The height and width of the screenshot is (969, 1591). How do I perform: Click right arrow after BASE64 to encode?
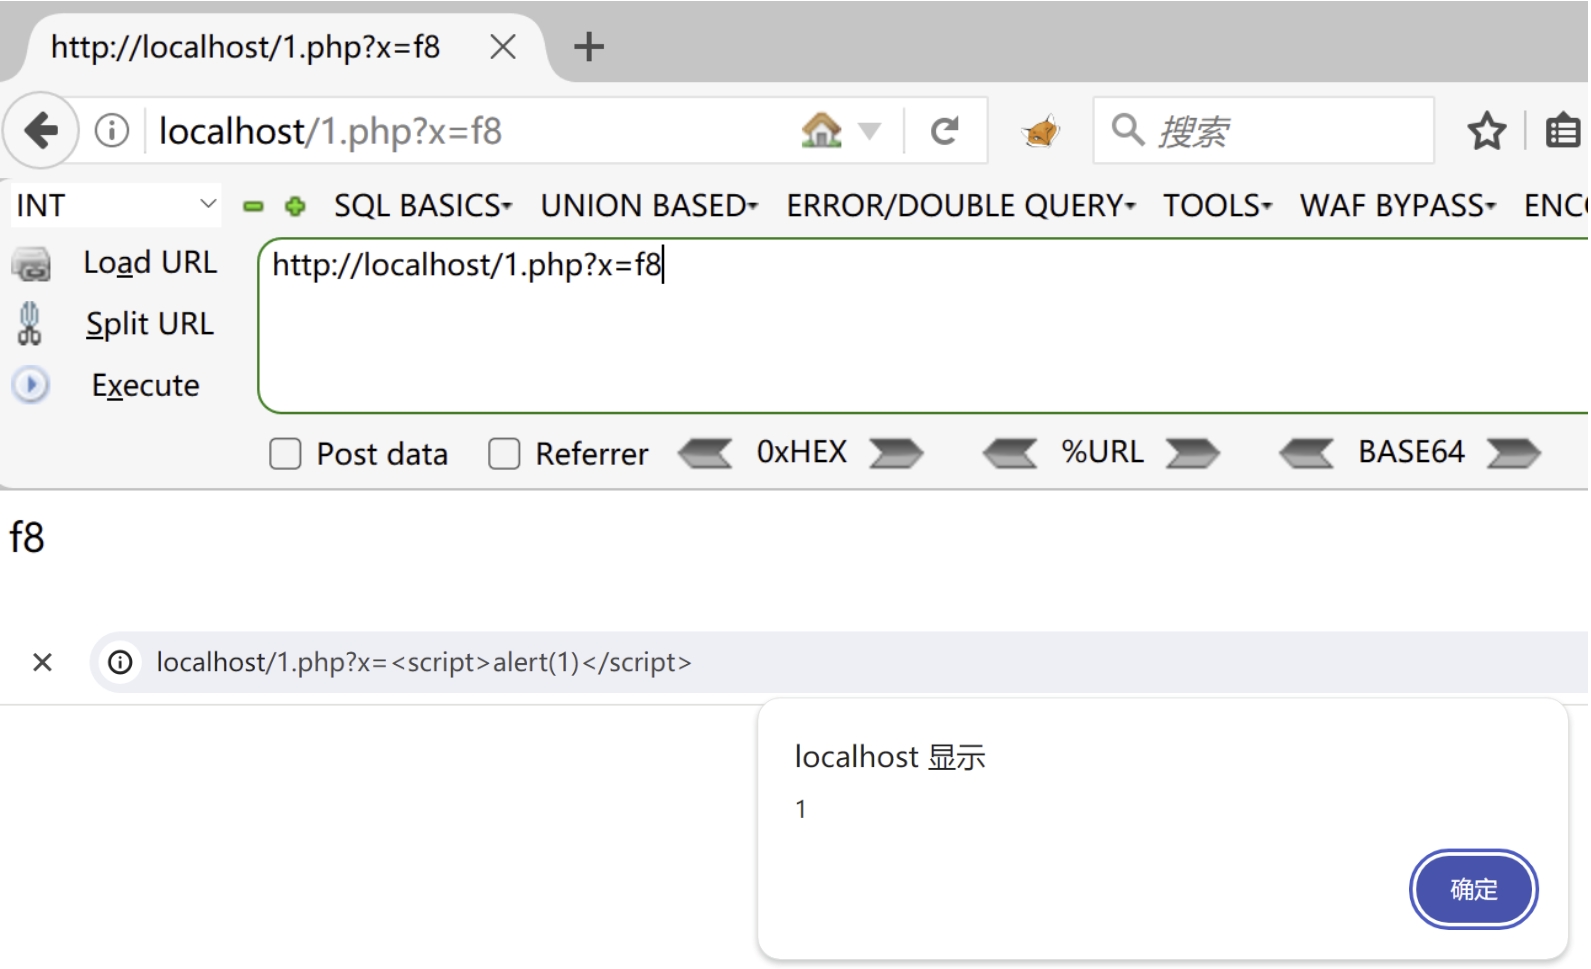[x=1514, y=454]
